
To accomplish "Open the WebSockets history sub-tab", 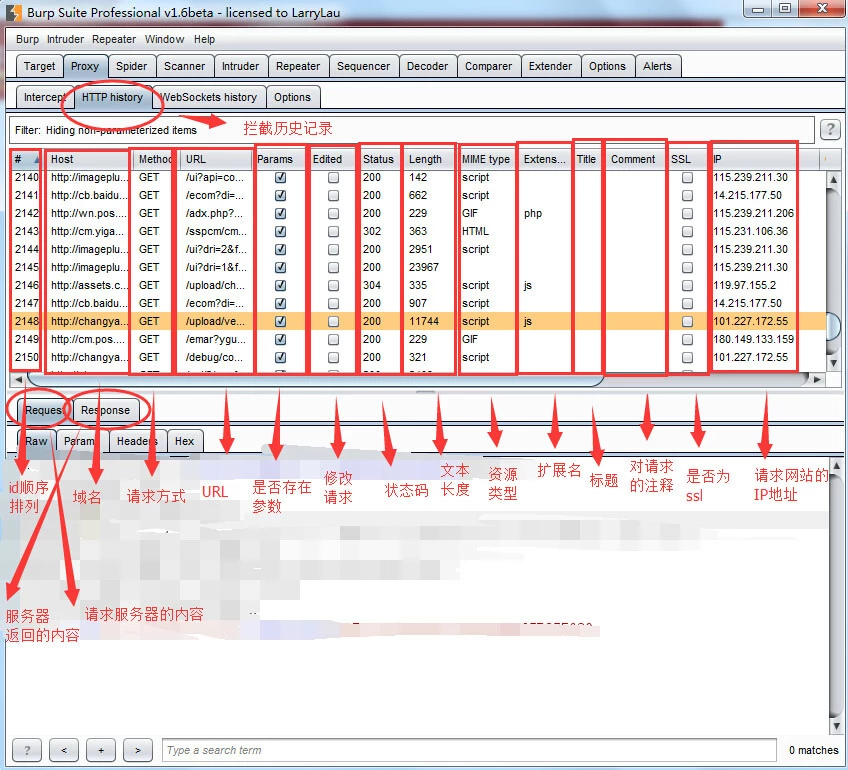I will tap(209, 97).
